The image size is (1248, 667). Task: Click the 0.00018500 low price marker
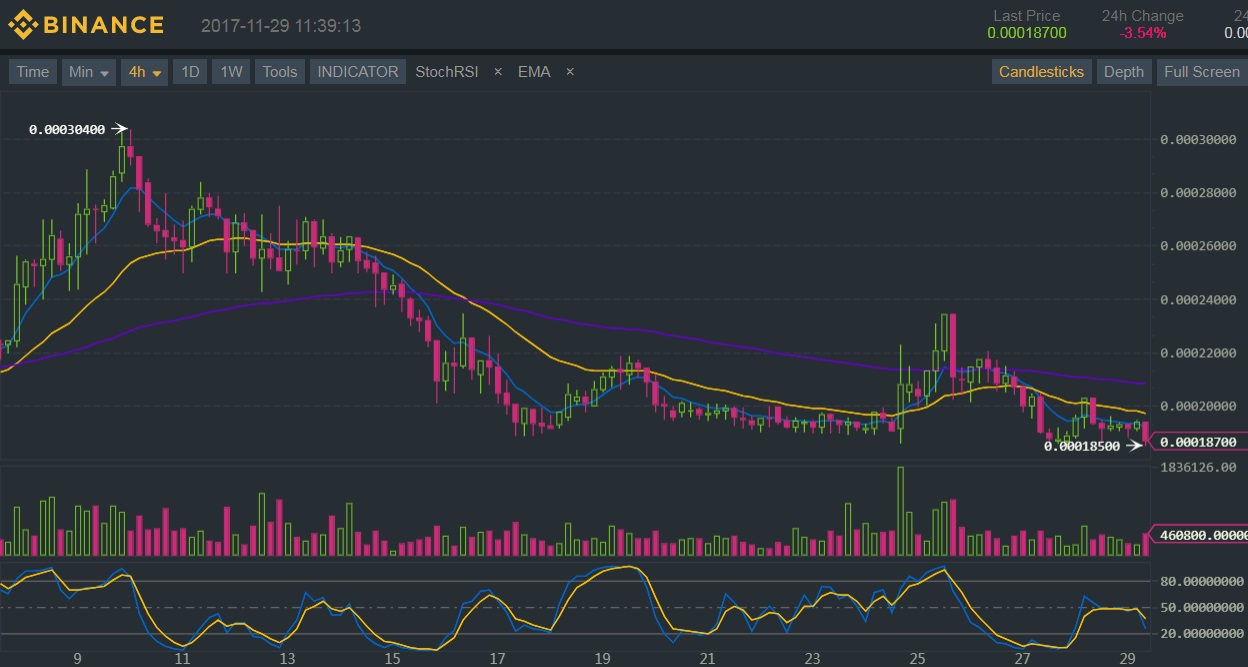pos(1082,446)
